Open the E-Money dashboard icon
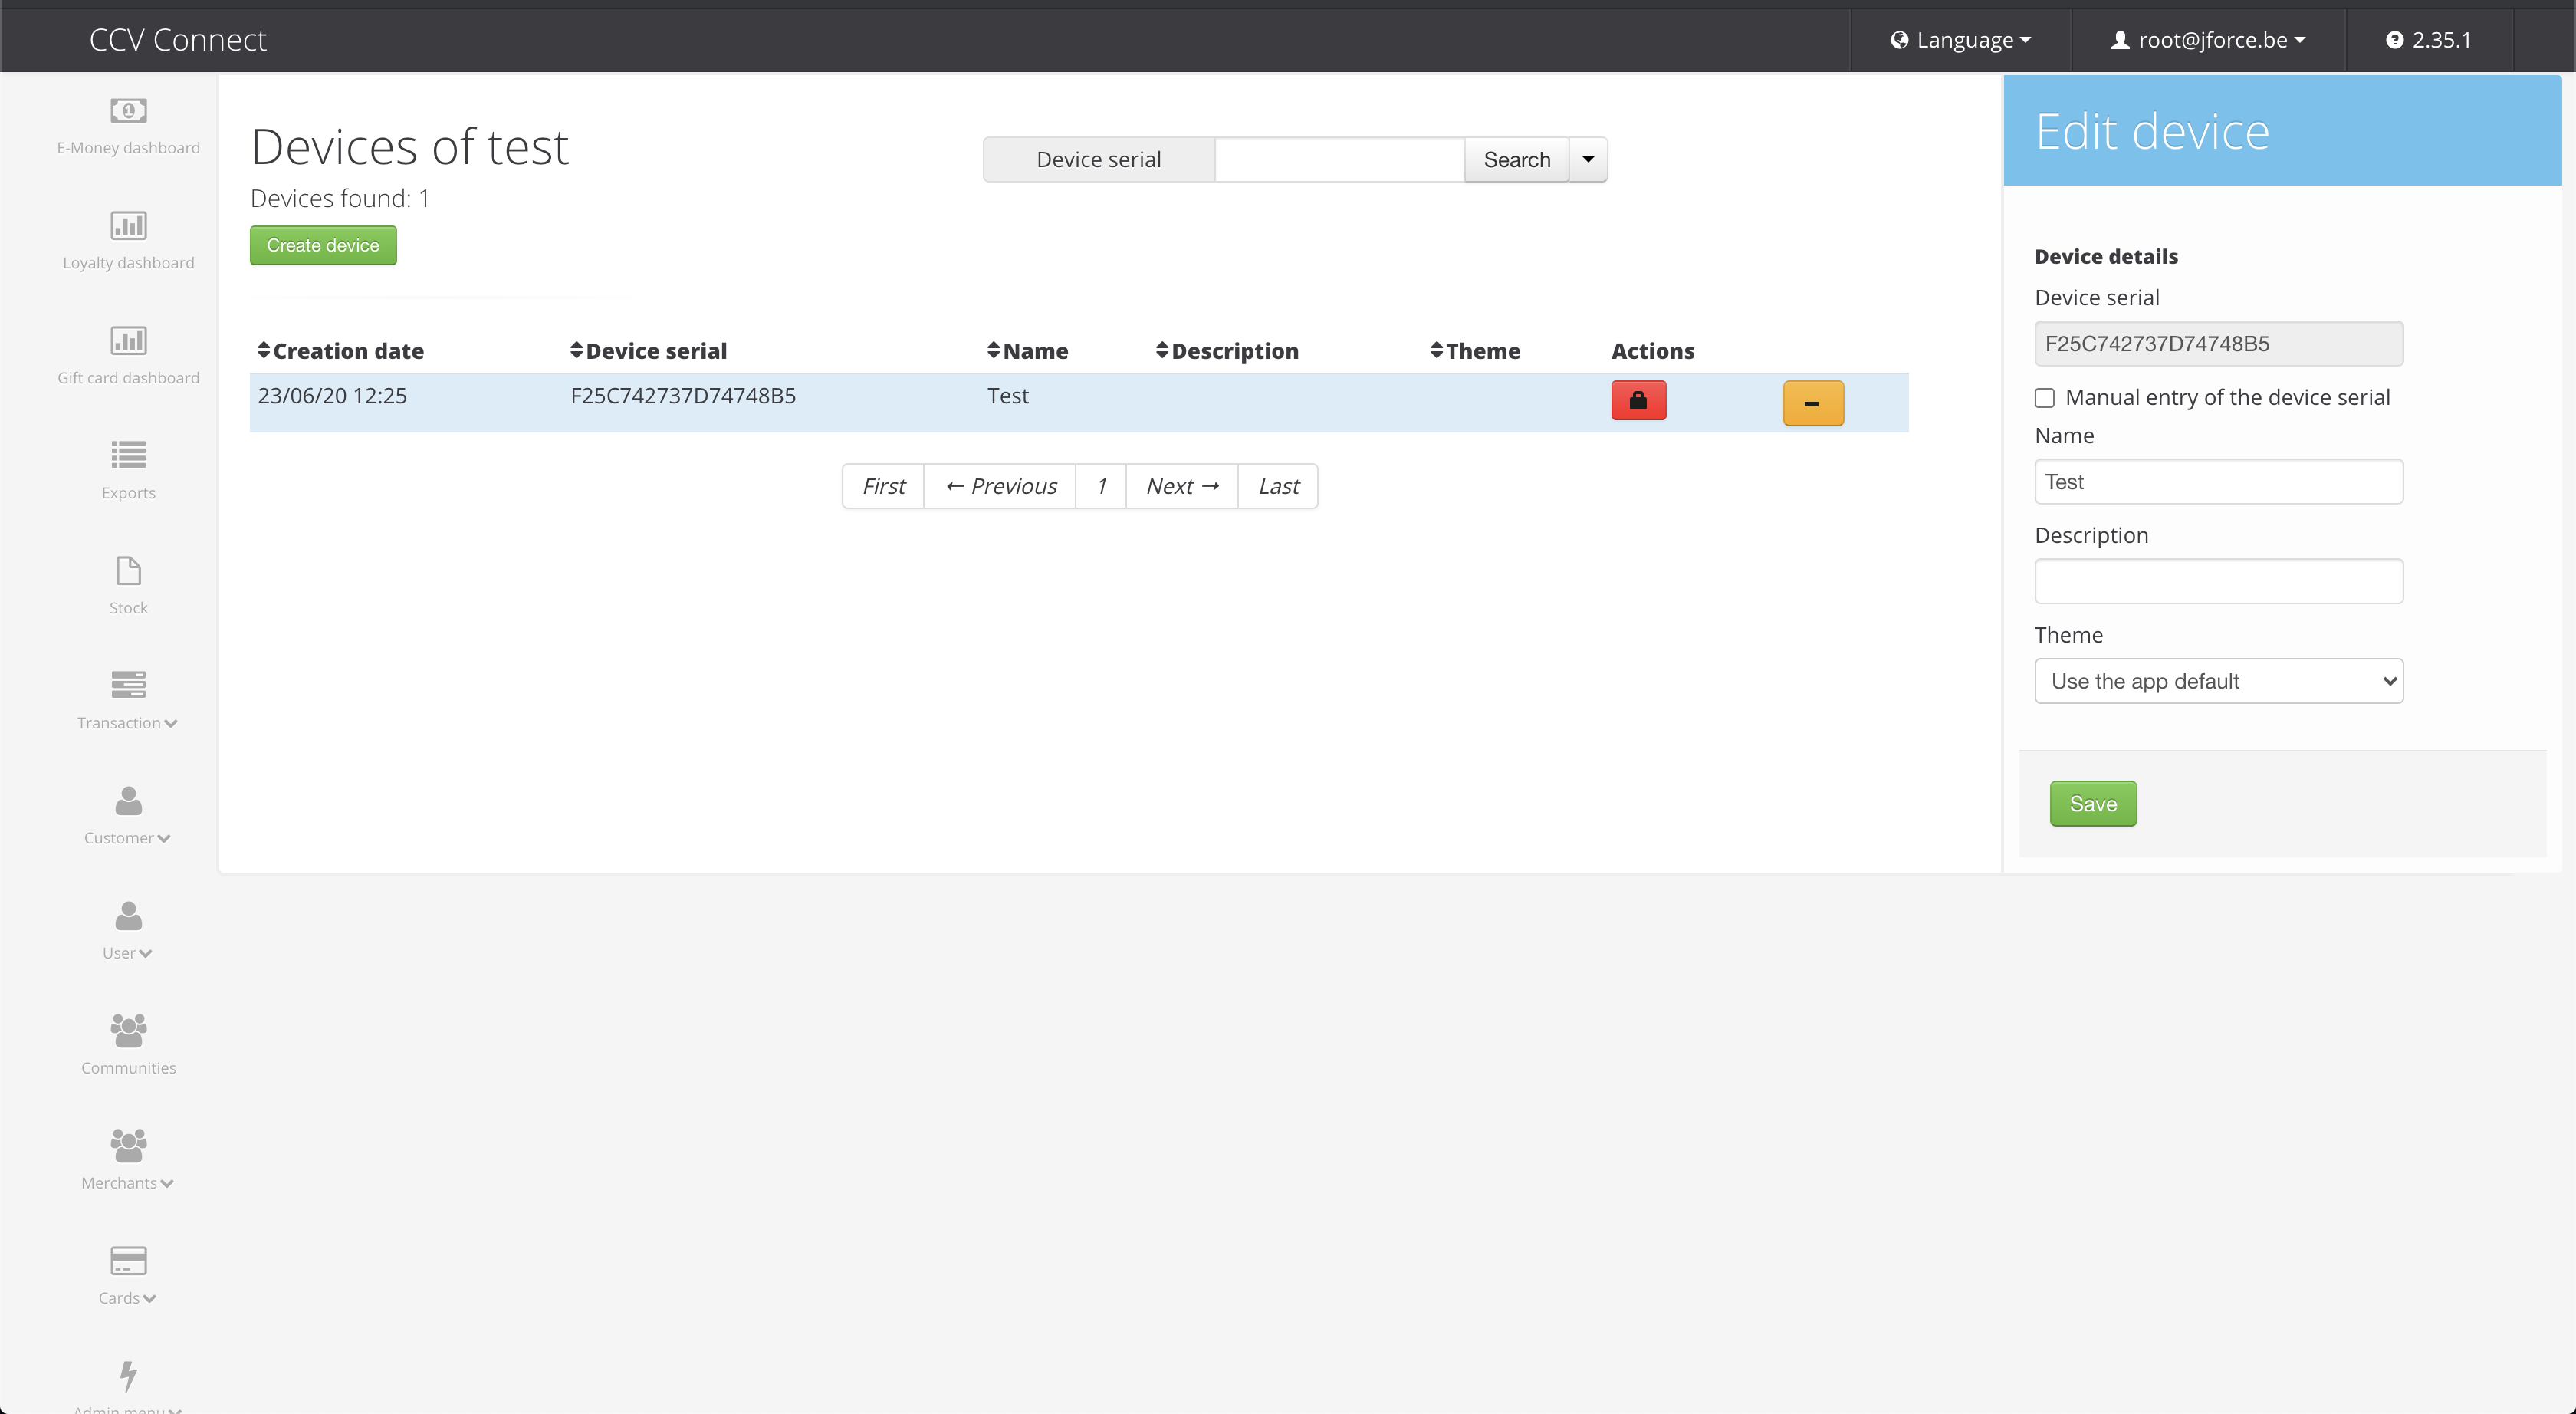 point(128,110)
